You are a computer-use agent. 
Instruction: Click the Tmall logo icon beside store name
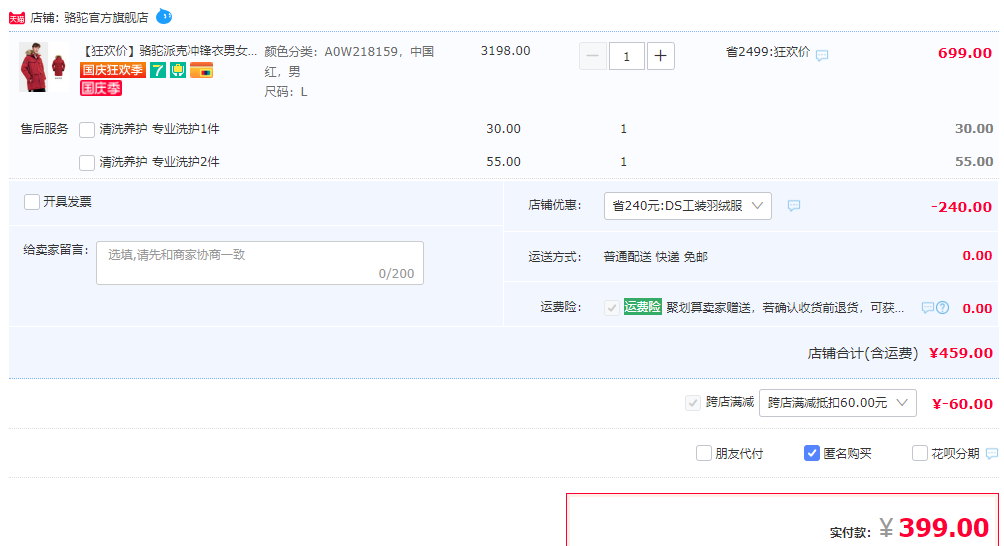click(17, 18)
